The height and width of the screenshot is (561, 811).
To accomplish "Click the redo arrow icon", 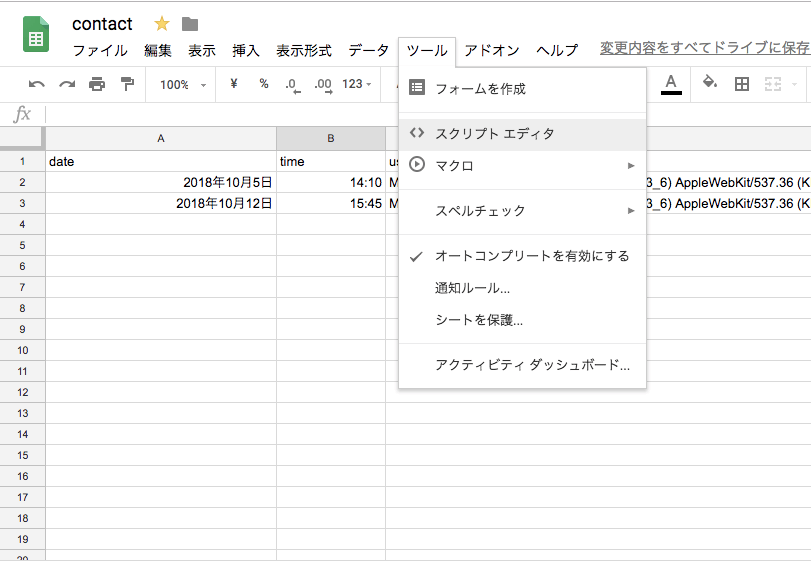I will point(67,84).
